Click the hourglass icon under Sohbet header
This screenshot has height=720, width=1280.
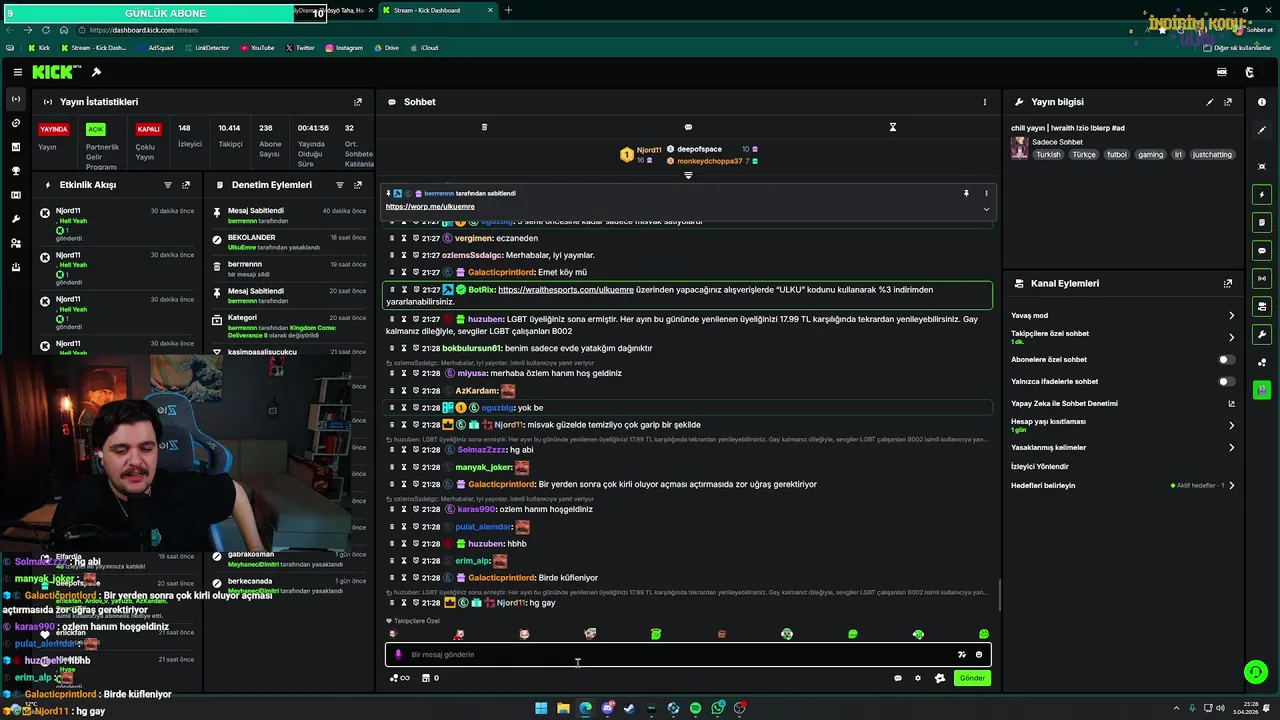pyautogui.click(x=893, y=127)
